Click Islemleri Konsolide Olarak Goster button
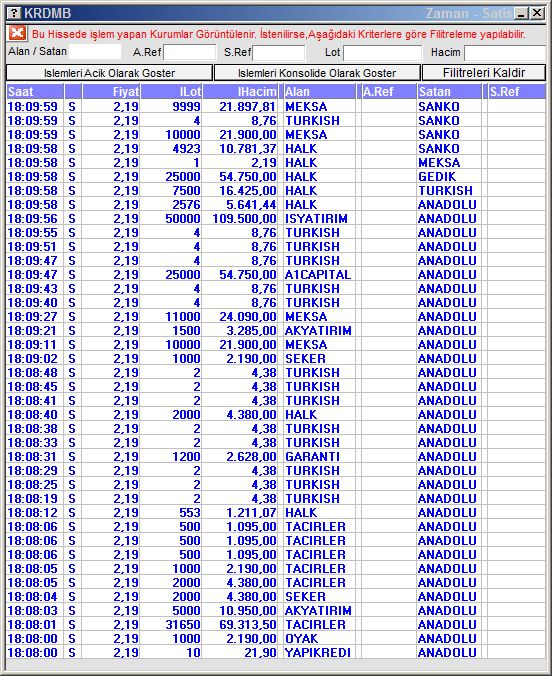 click(317, 73)
